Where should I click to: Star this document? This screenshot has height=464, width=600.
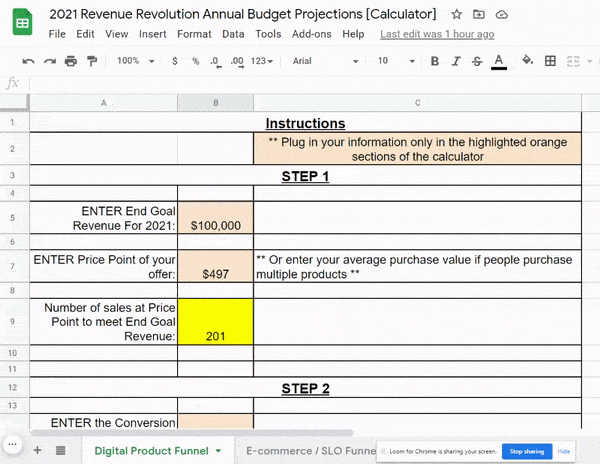(457, 15)
